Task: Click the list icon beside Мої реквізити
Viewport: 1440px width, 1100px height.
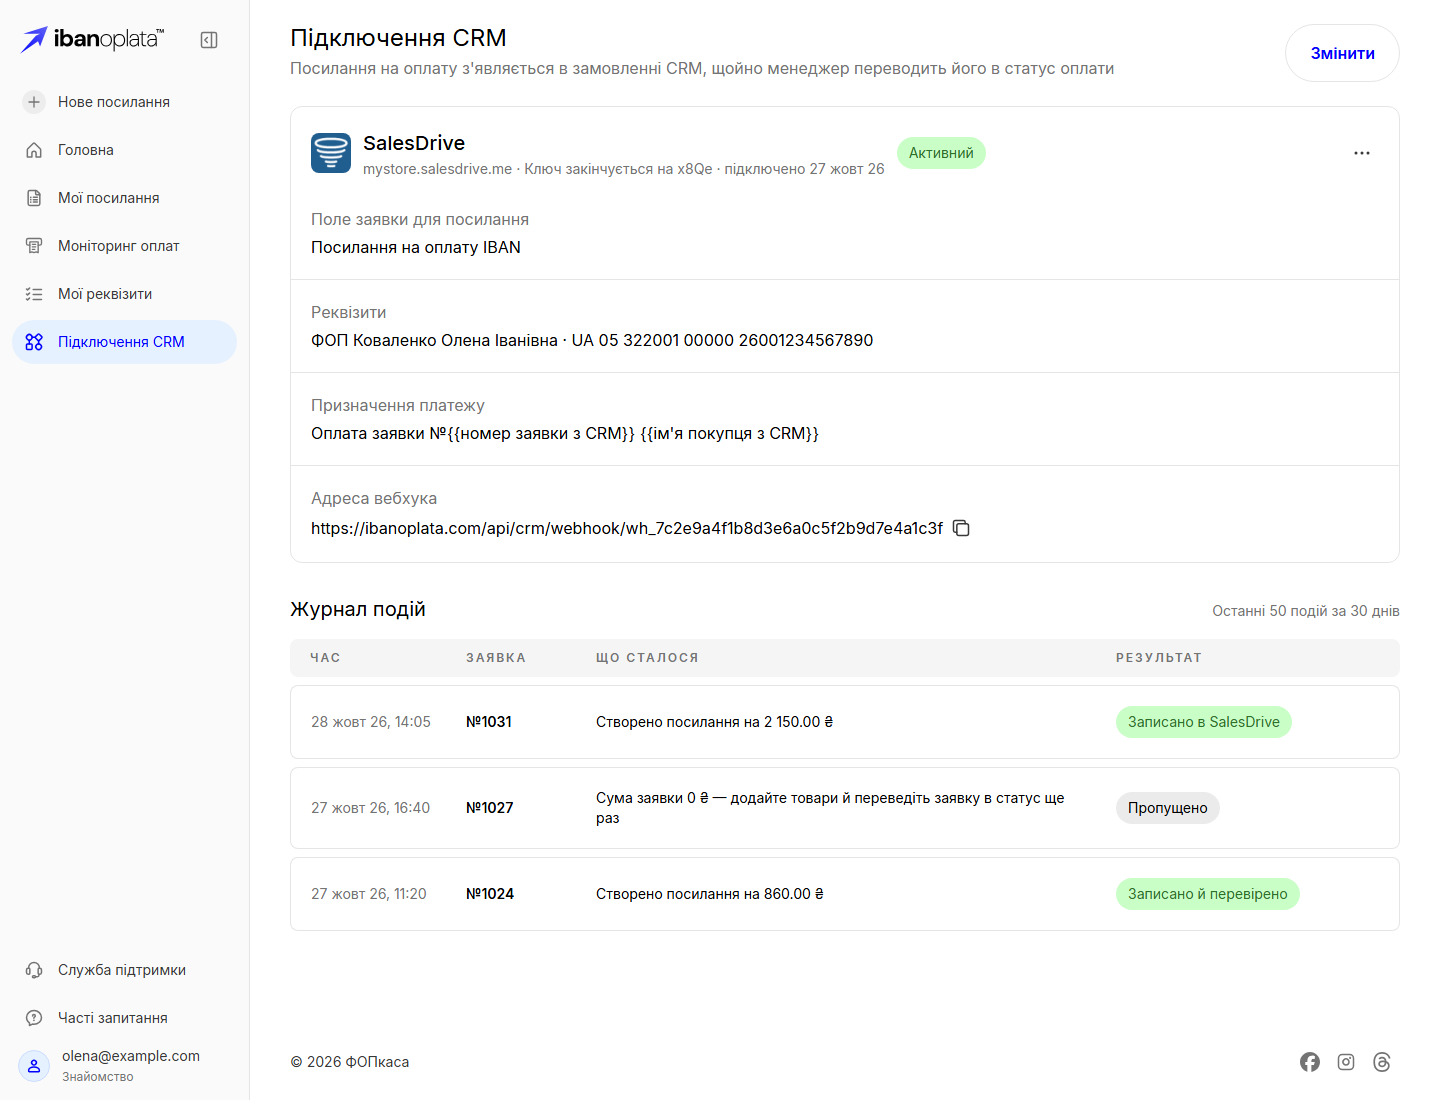Action: pyautogui.click(x=34, y=294)
